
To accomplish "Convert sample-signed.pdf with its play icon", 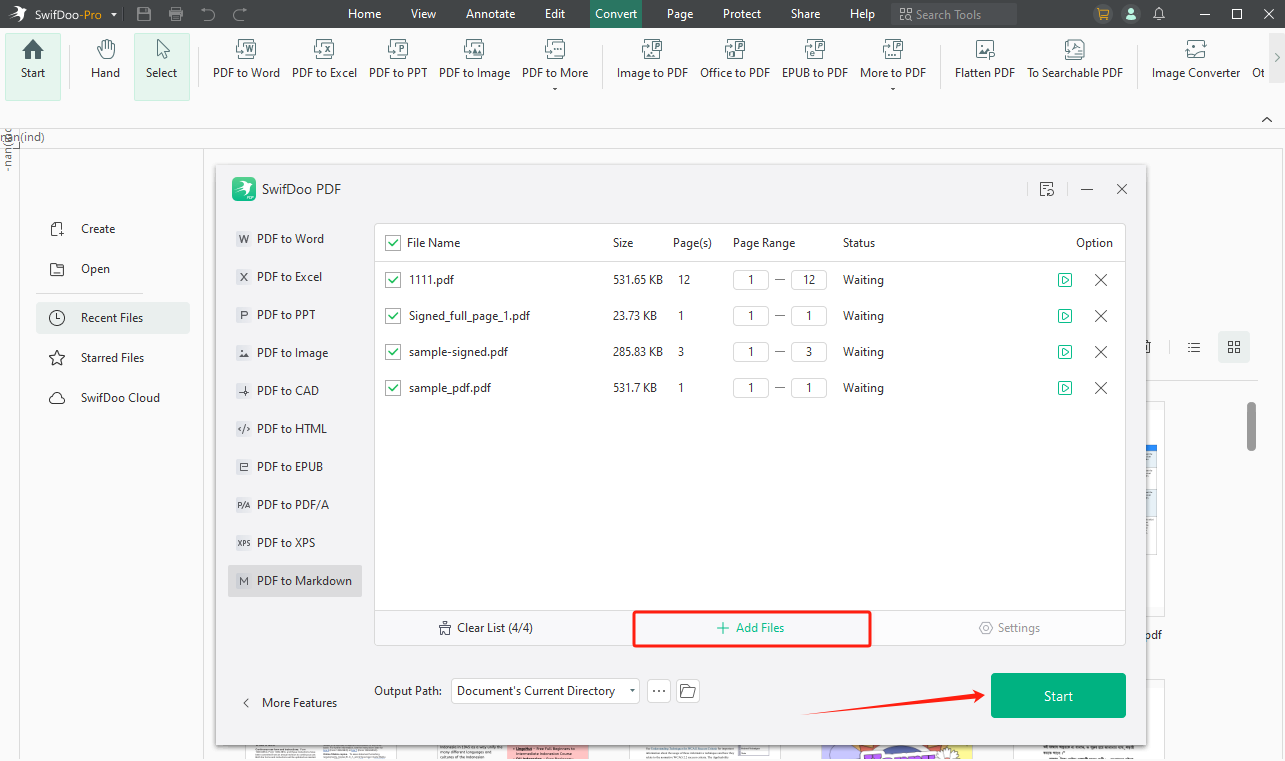I will tap(1065, 352).
